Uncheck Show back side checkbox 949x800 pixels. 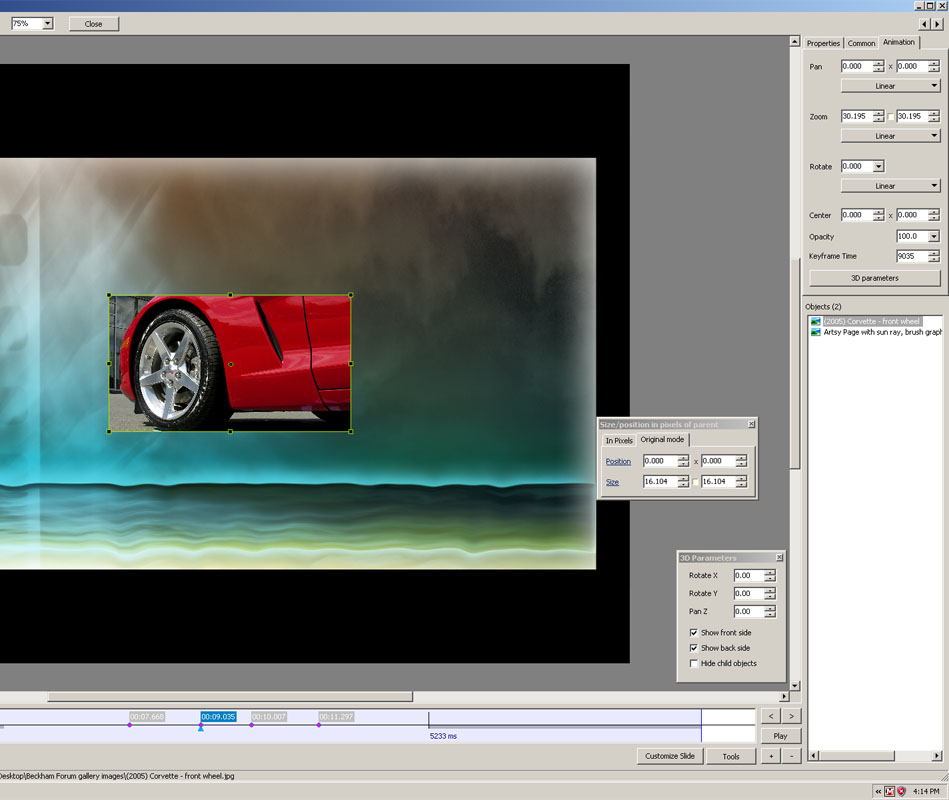(x=694, y=648)
